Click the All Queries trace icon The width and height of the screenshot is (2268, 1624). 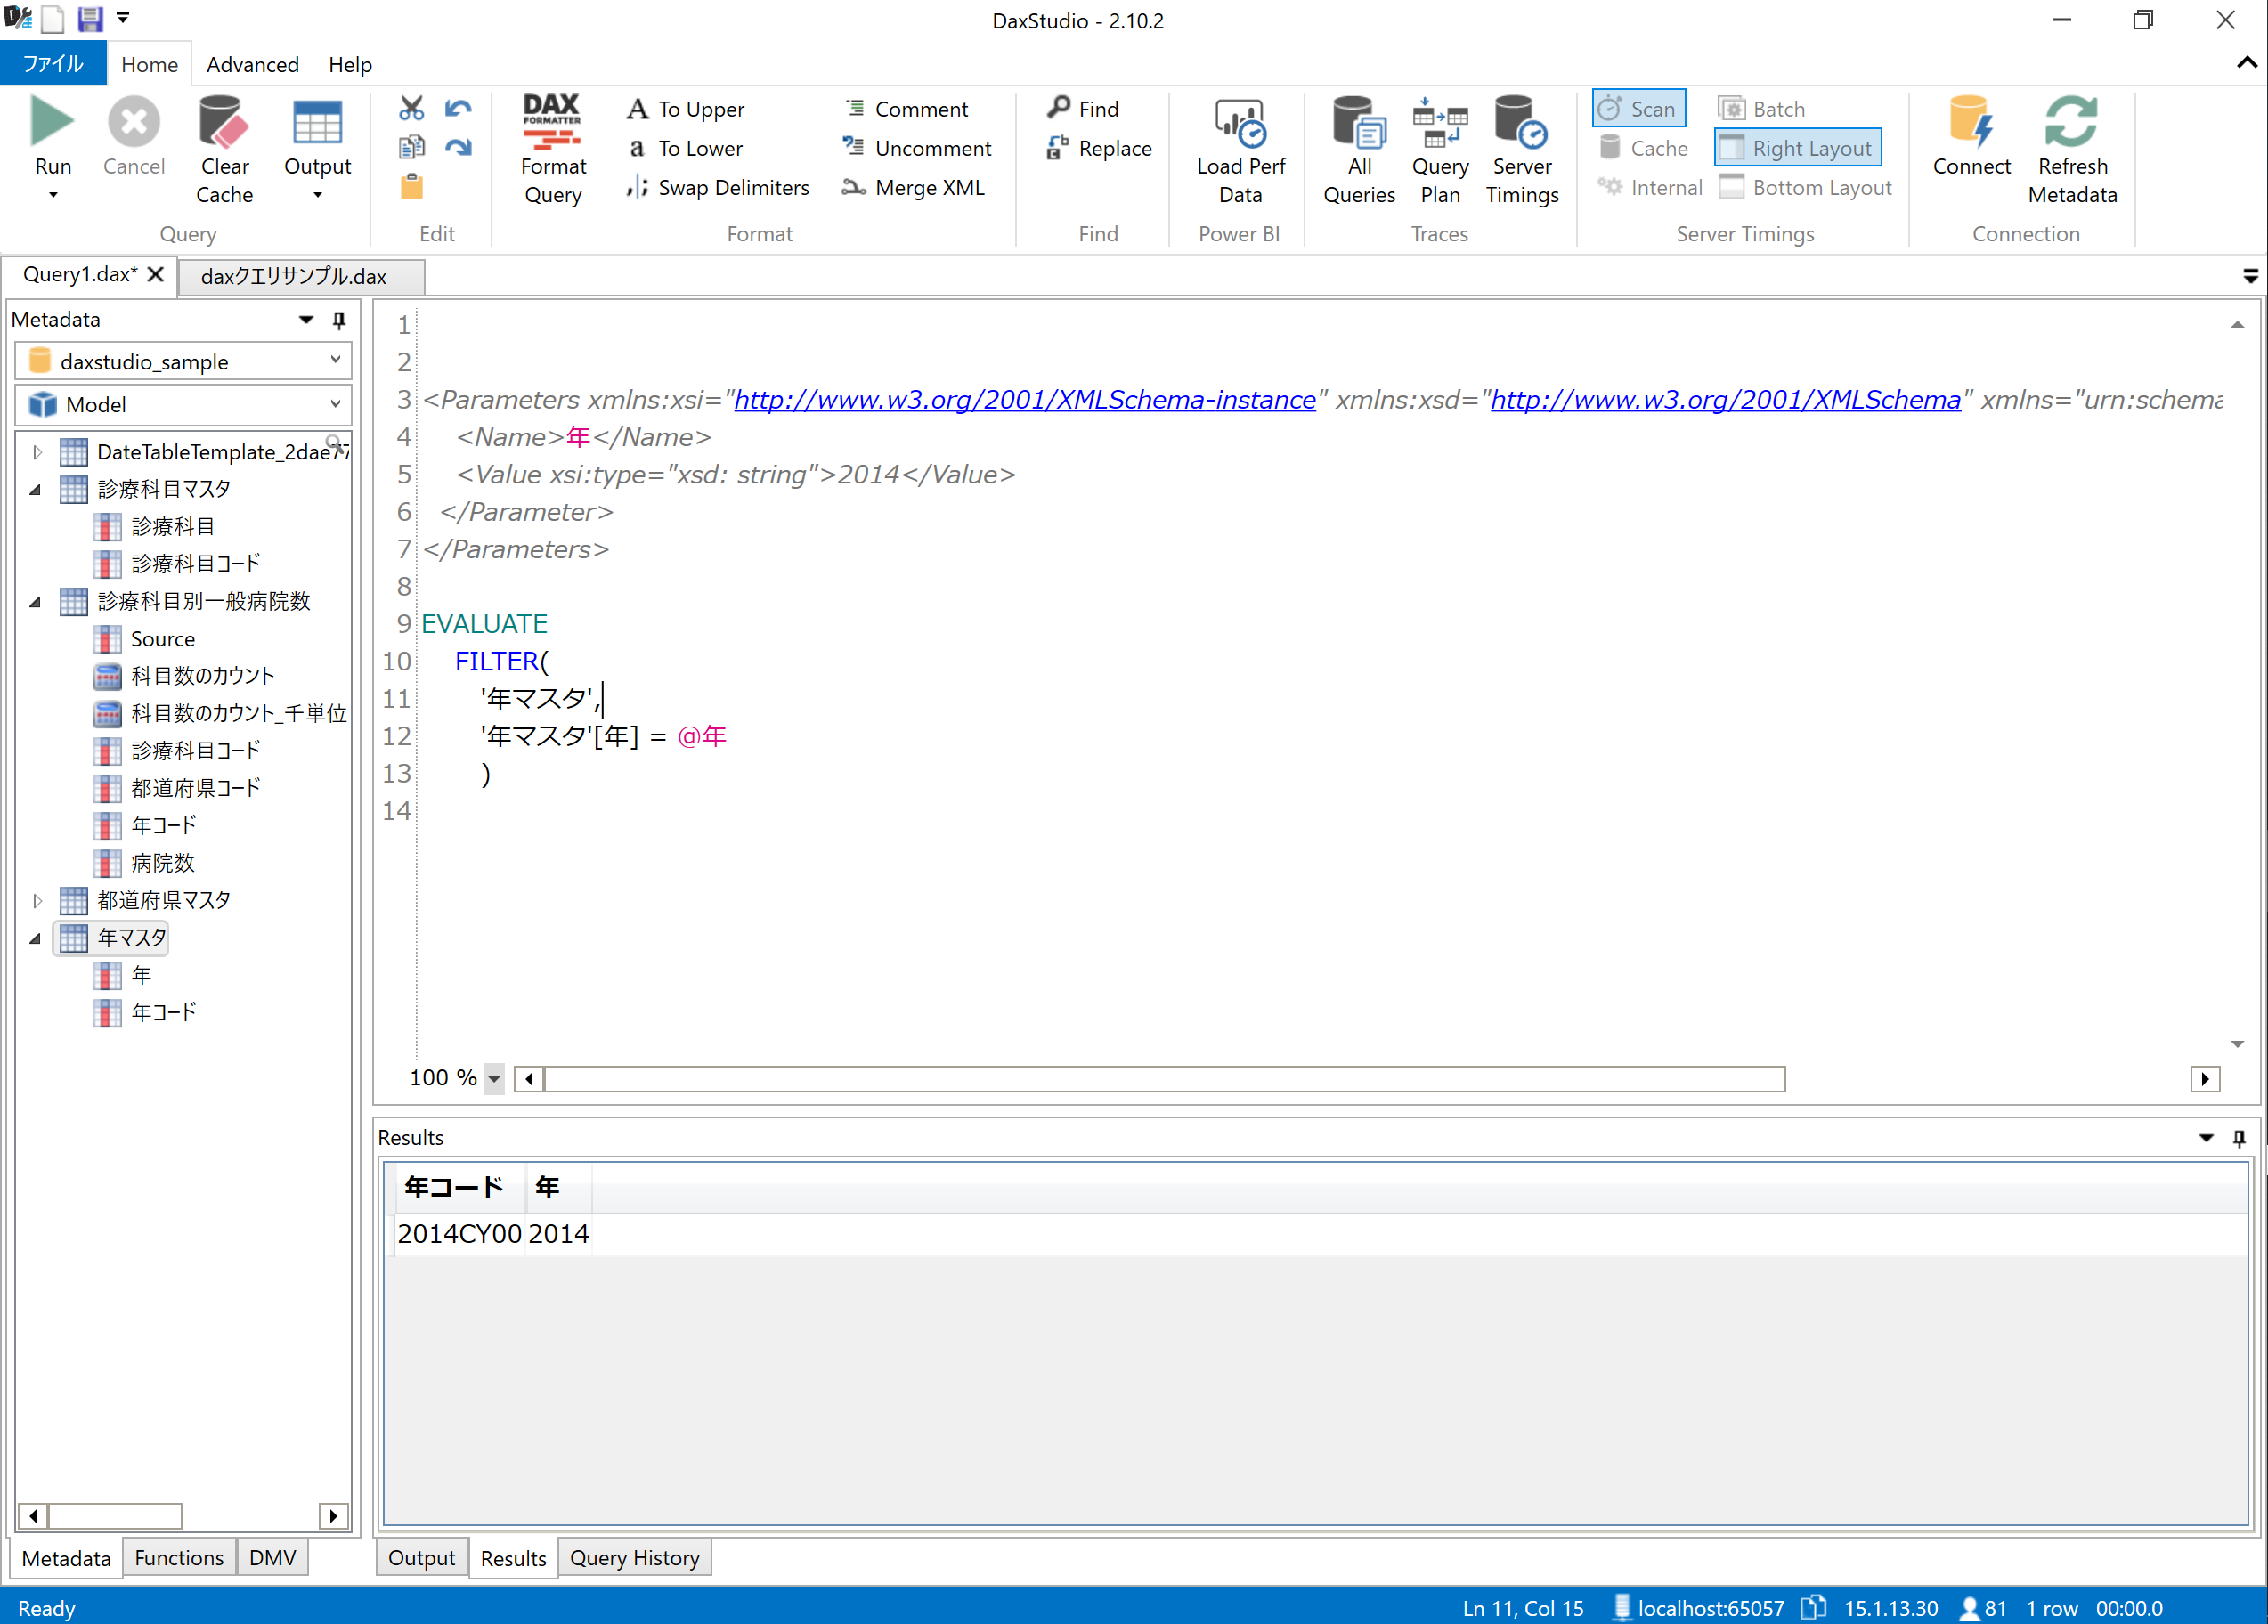coord(1358,123)
